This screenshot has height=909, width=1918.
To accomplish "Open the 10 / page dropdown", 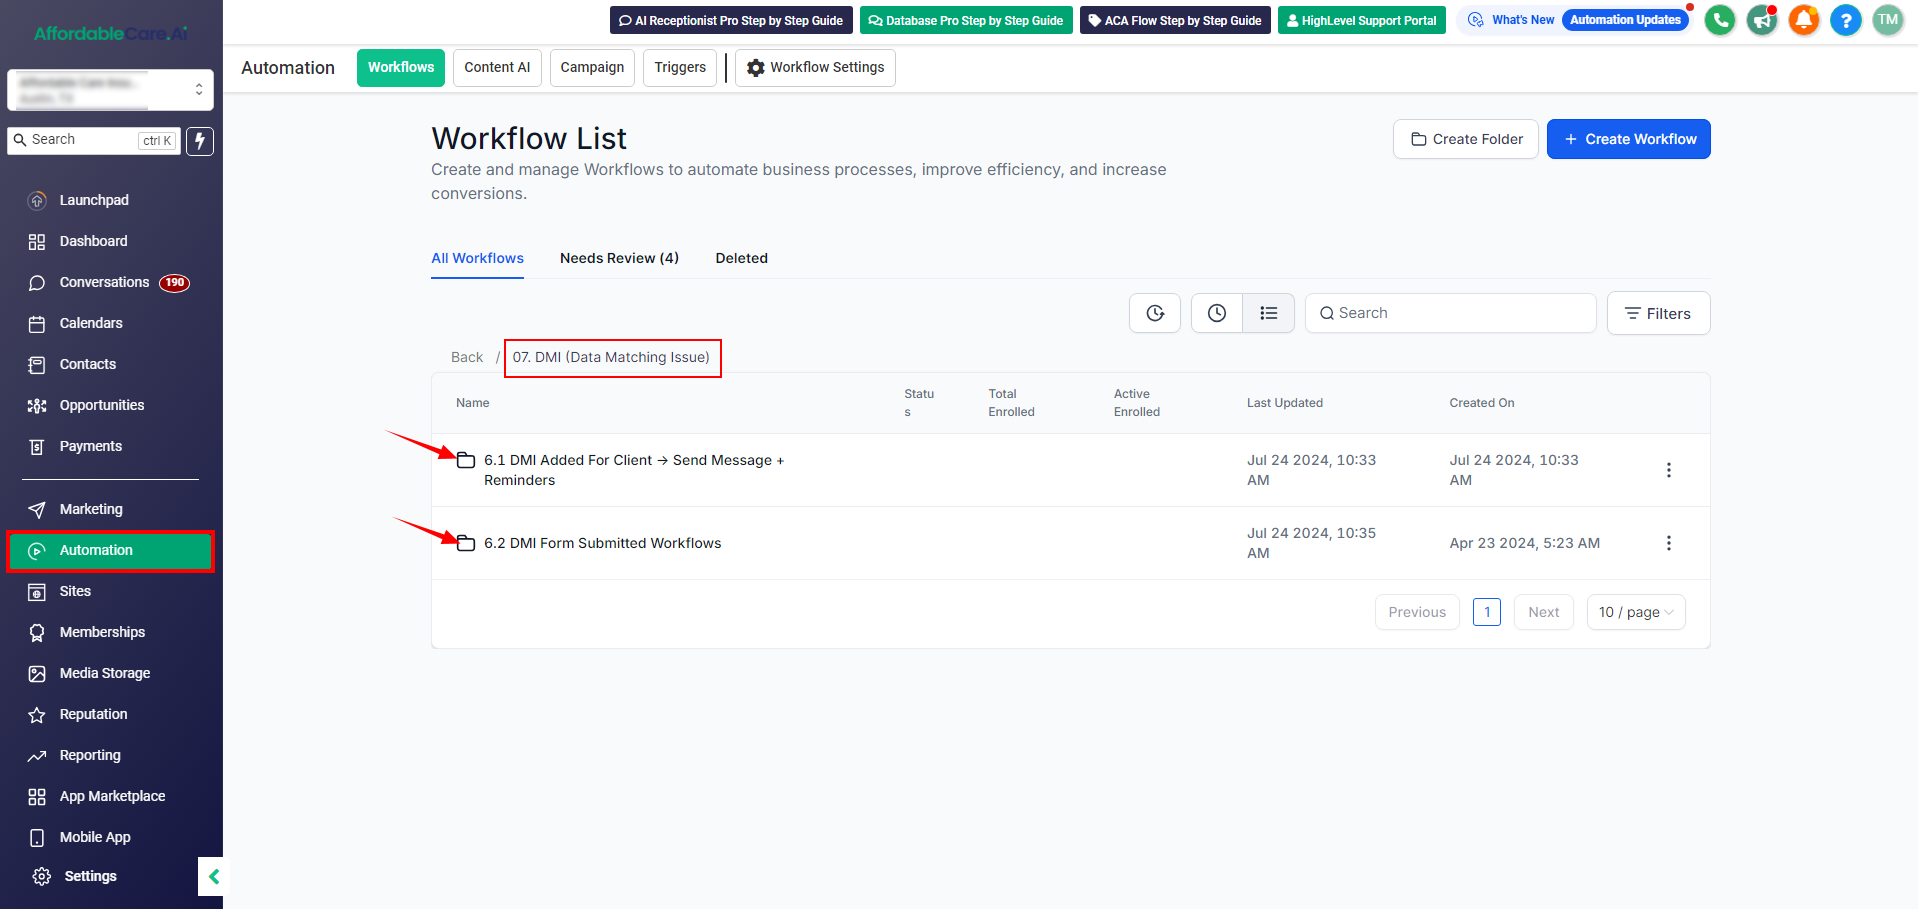I will point(1635,612).
